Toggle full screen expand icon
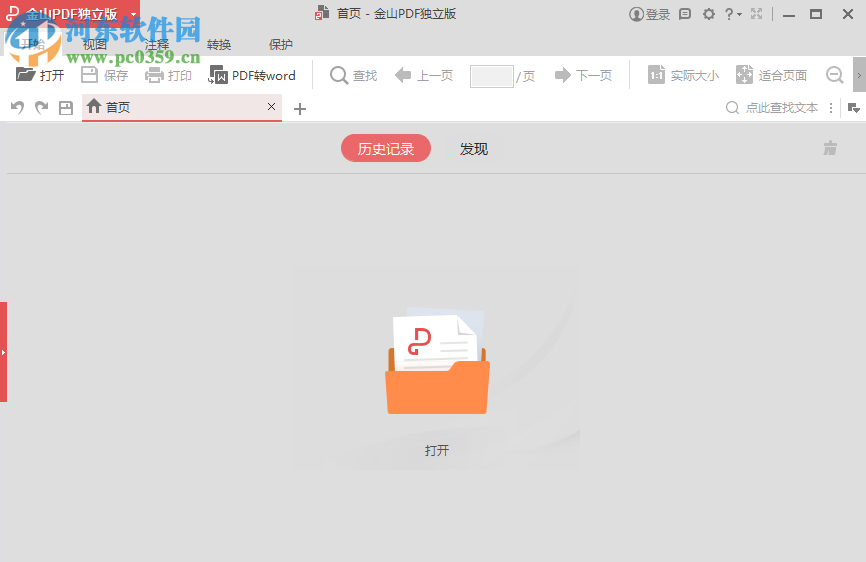The width and height of the screenshot is (866, 562). (x=757, y=14)
